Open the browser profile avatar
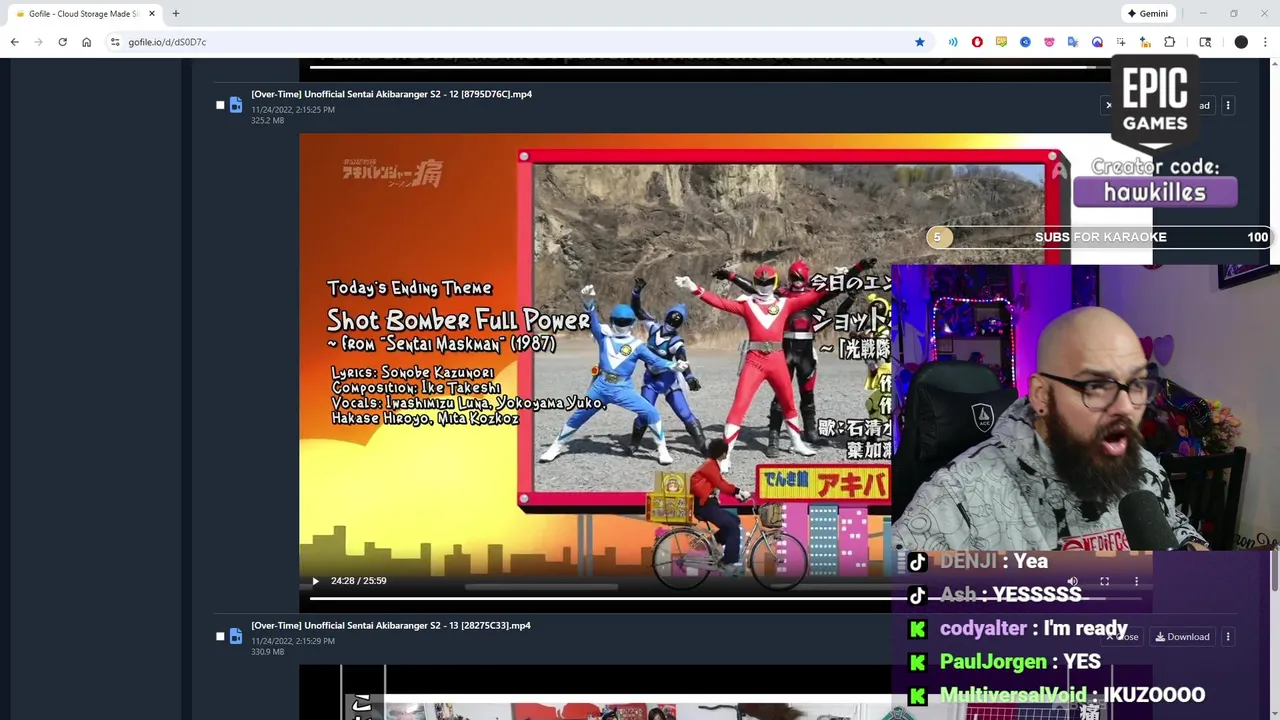Image resolution: width=1280 pixels, height=720 pixels. click(1241, 42)
